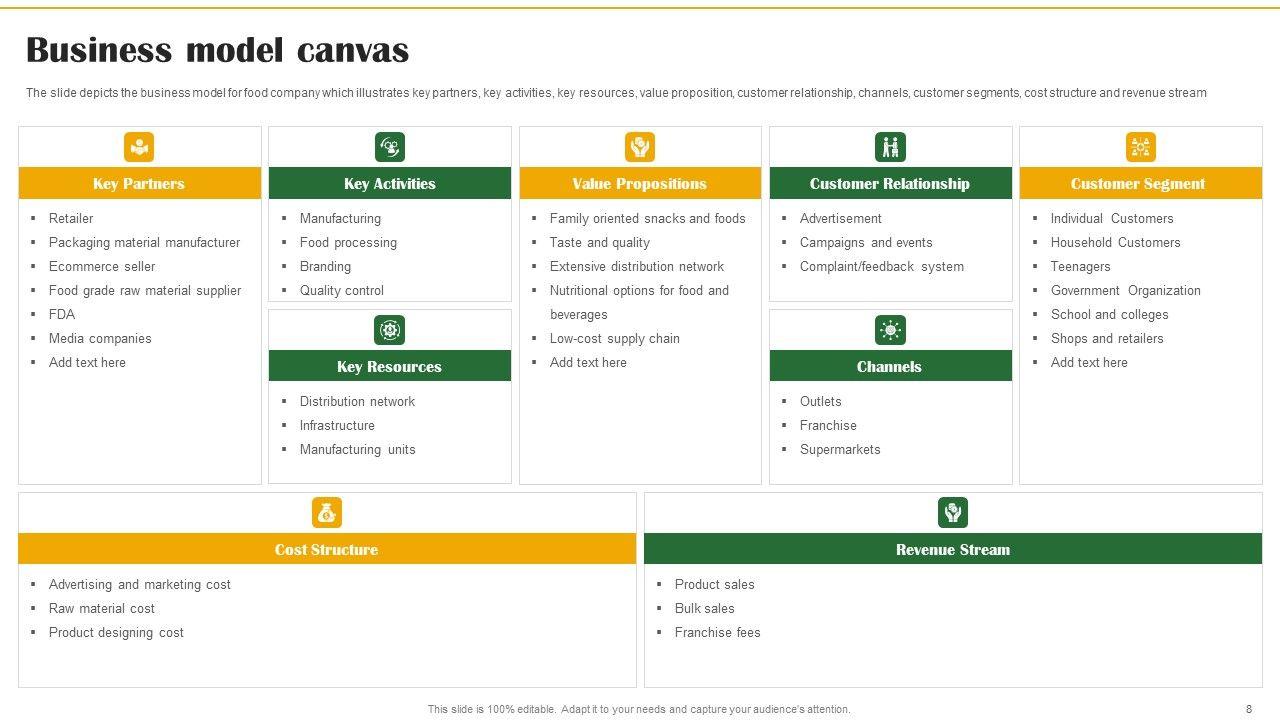Select 'Advertising and marketing cost' bullet
Screen dimensions: 1280x720
(x=139, y=584)
